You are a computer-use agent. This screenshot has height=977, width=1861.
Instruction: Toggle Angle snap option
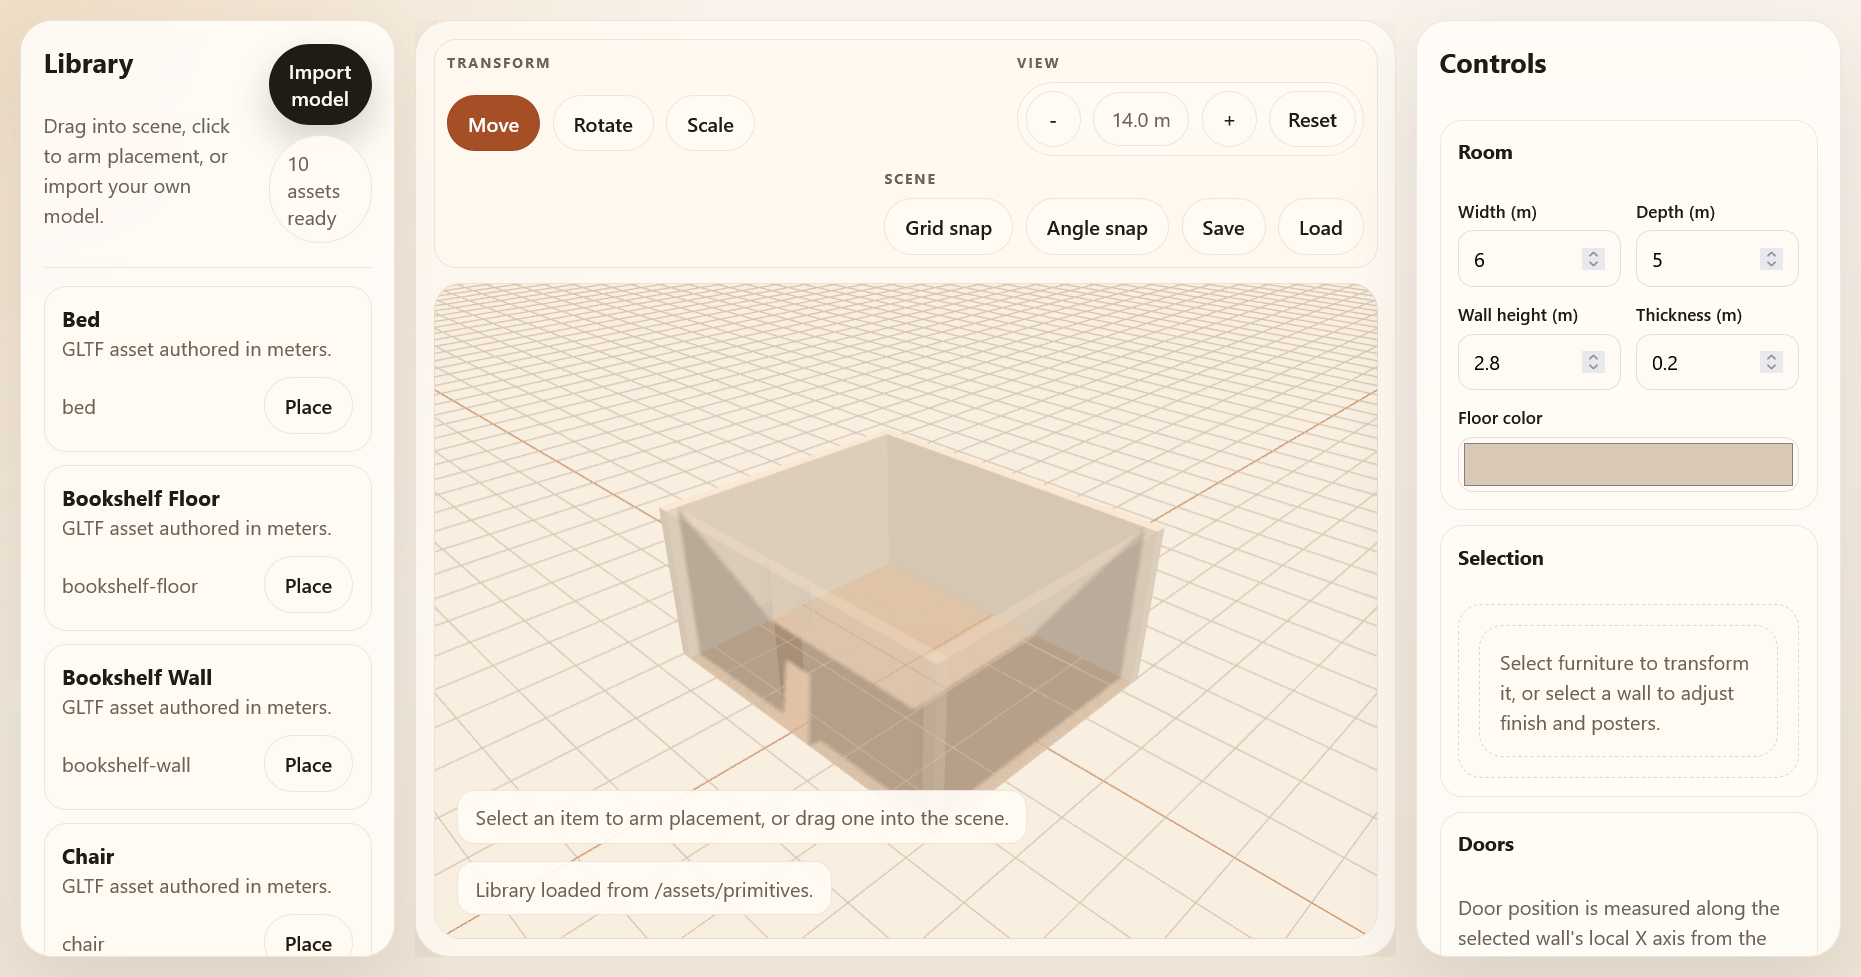coord(1097,228)
